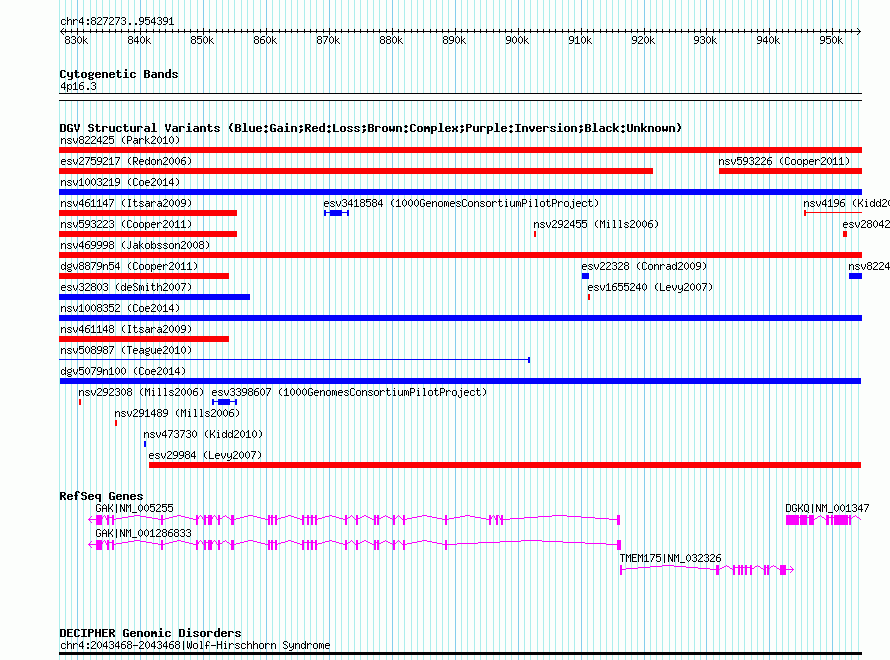Click the DGKQ gene label

pyautogui.click(x=827, y=508)
